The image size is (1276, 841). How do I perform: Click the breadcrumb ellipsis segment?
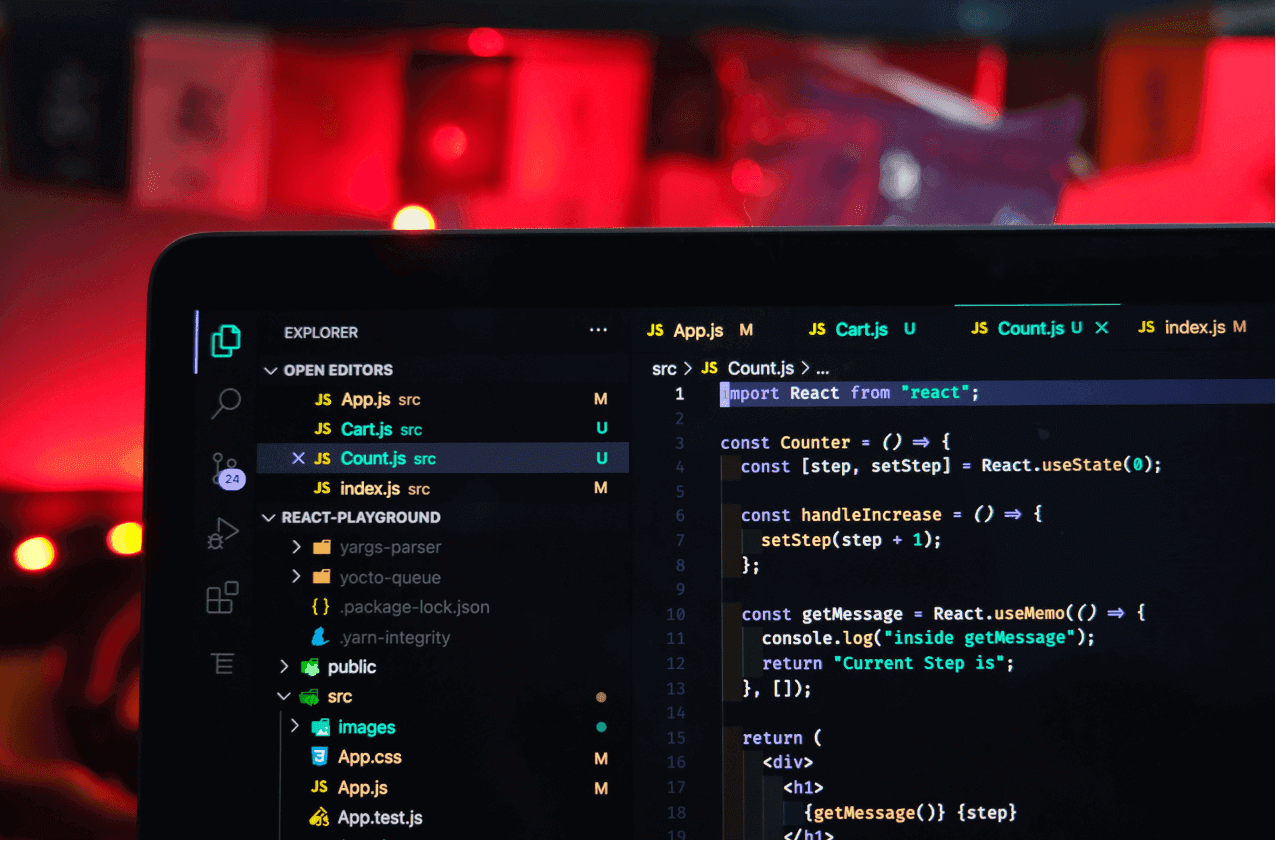[823, 369]
